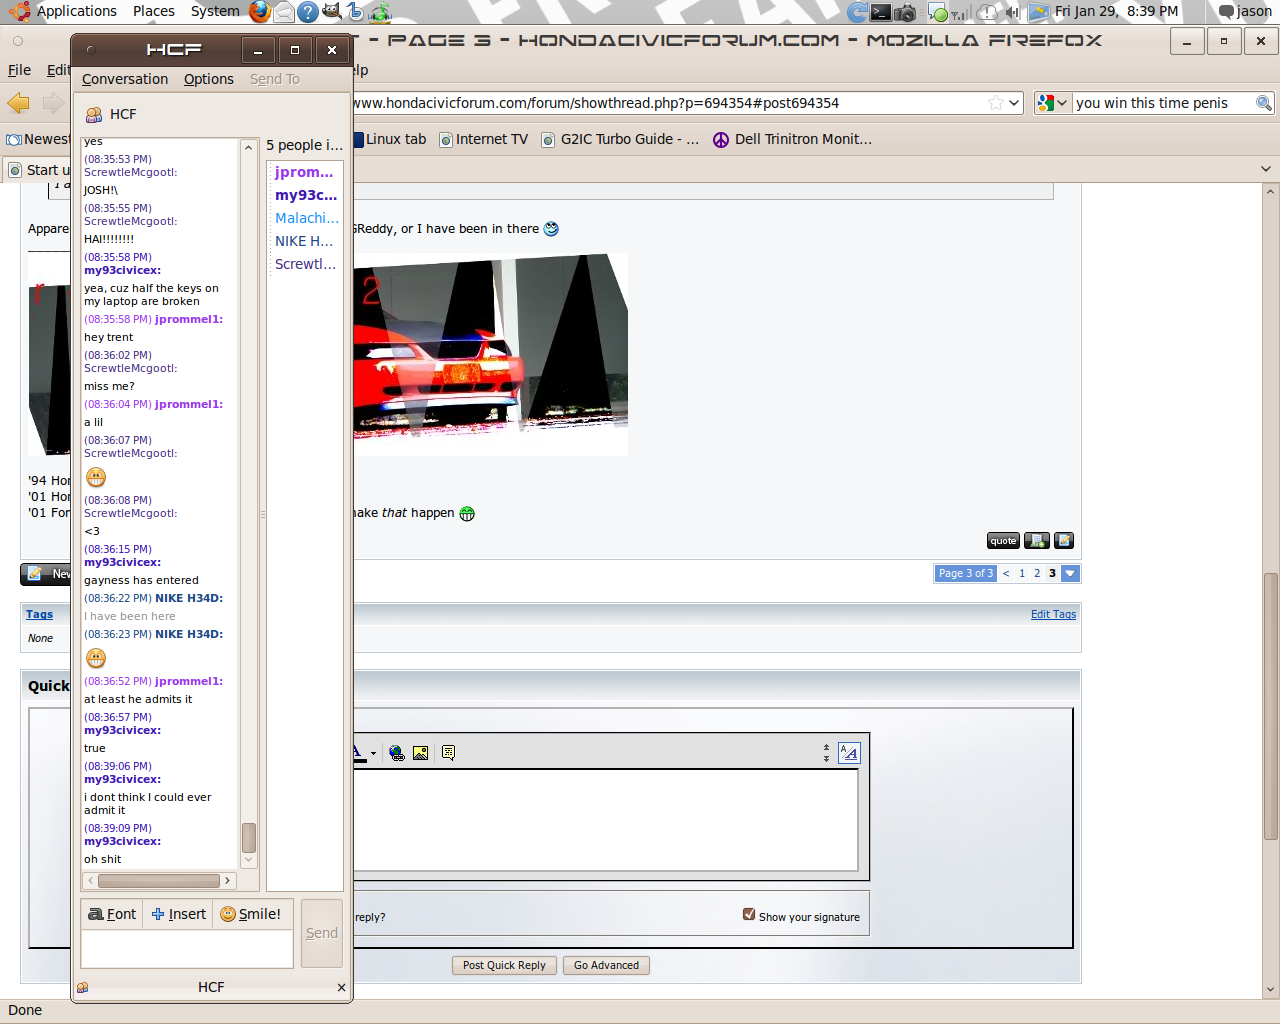This screenshot has width=1280, height=1024.
Task: Click the HCF chat room icon
Action: point(94,114)
